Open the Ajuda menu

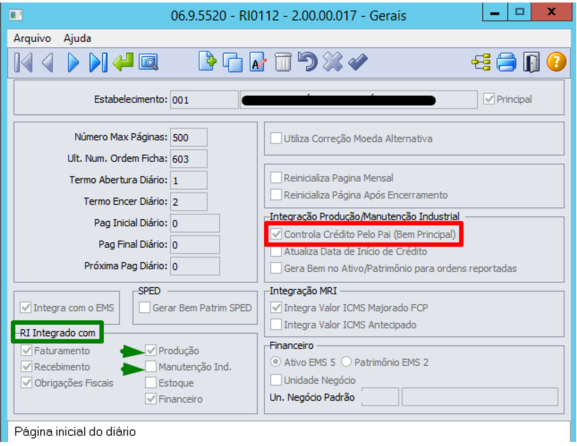[x=77, y=38]
